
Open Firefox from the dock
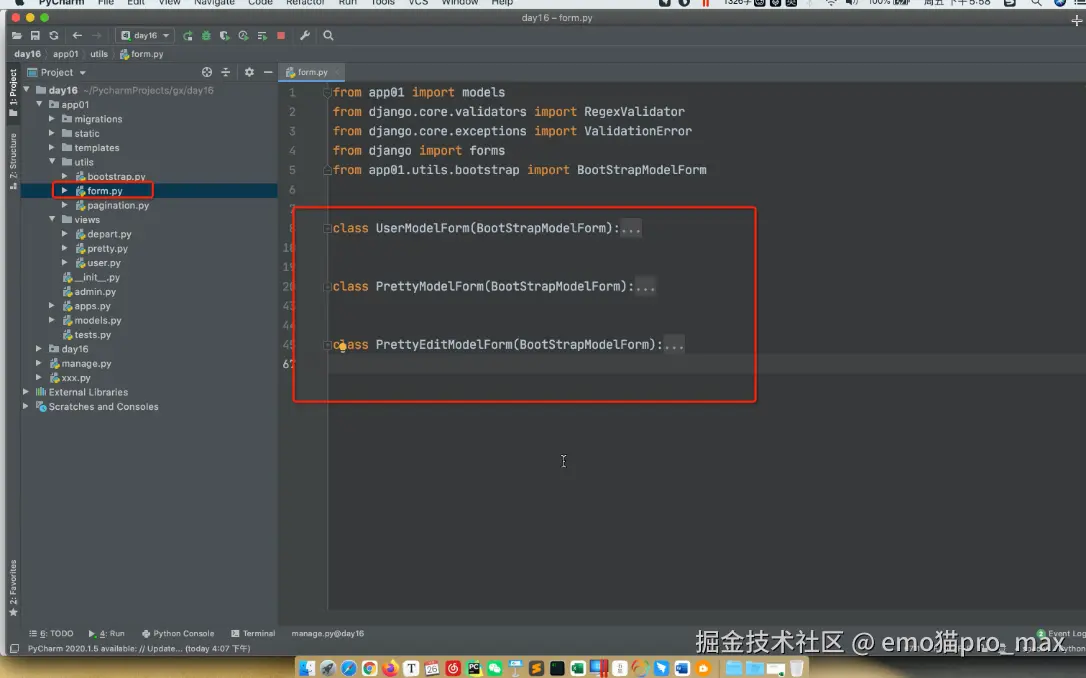click(391, 668)
